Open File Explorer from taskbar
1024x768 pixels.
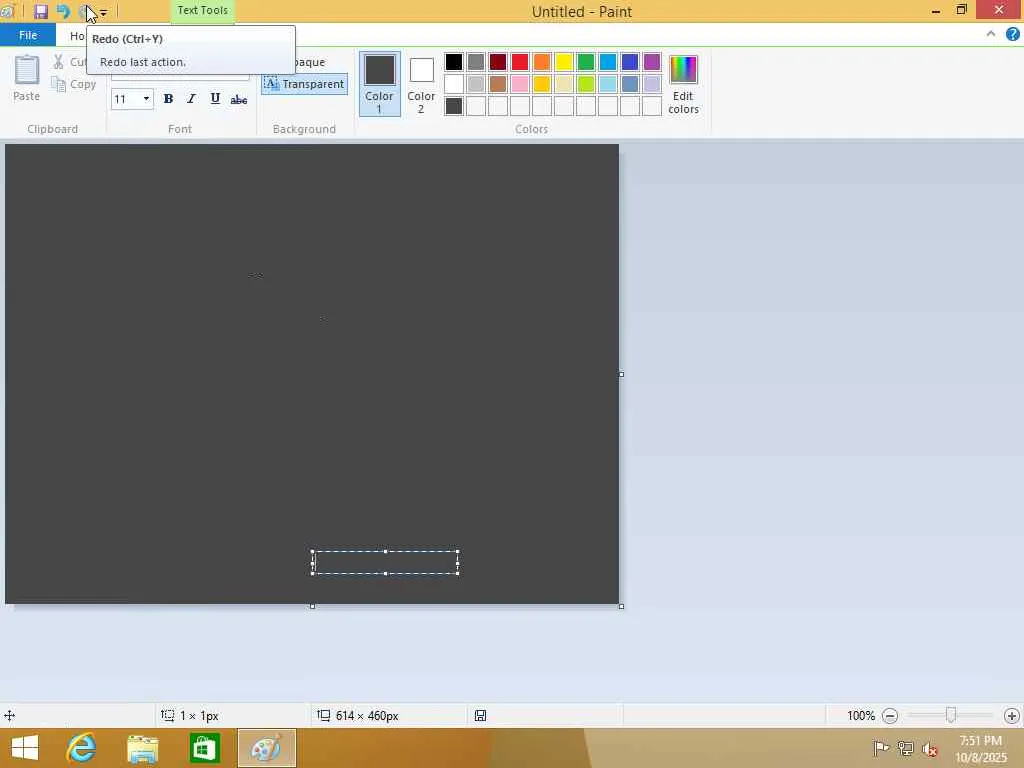(142, 748)
